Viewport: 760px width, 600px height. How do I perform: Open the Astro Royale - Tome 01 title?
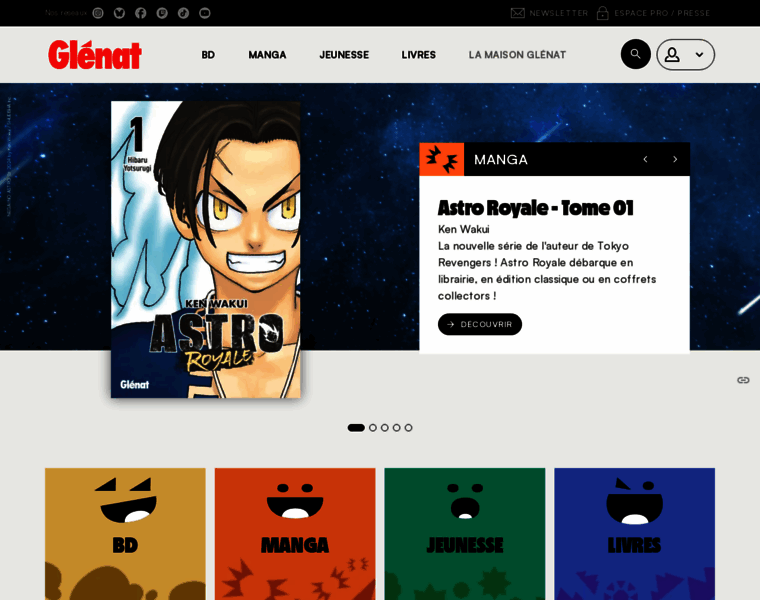536,208
